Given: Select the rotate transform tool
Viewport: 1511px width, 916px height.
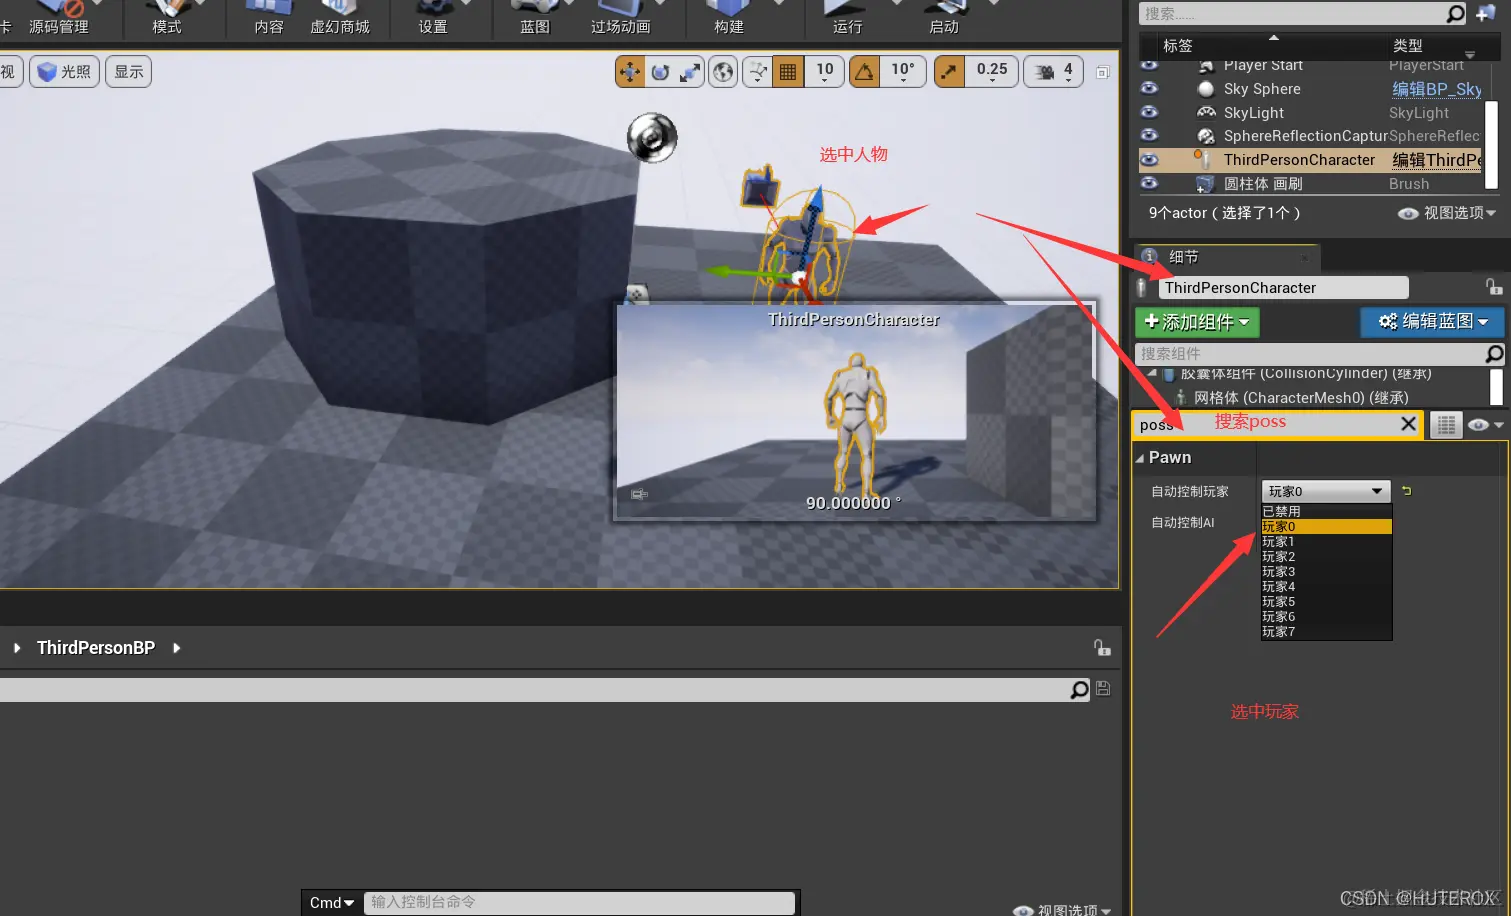Looking at the screenshot, I should click(x=660, y=72).
